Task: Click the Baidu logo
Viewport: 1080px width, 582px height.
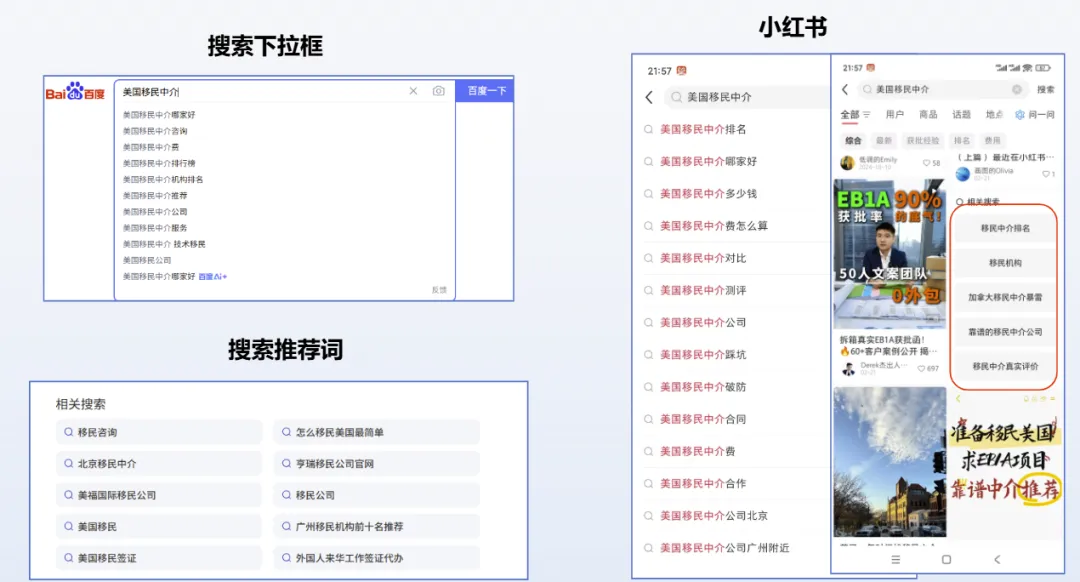Action: coord(75,92)
